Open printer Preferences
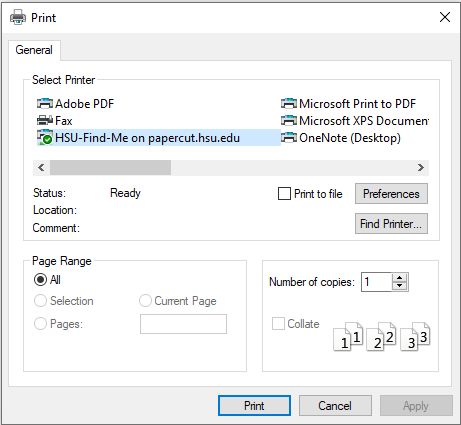The width and height of the screenshot is (461, 425). (x=391, y=194)
